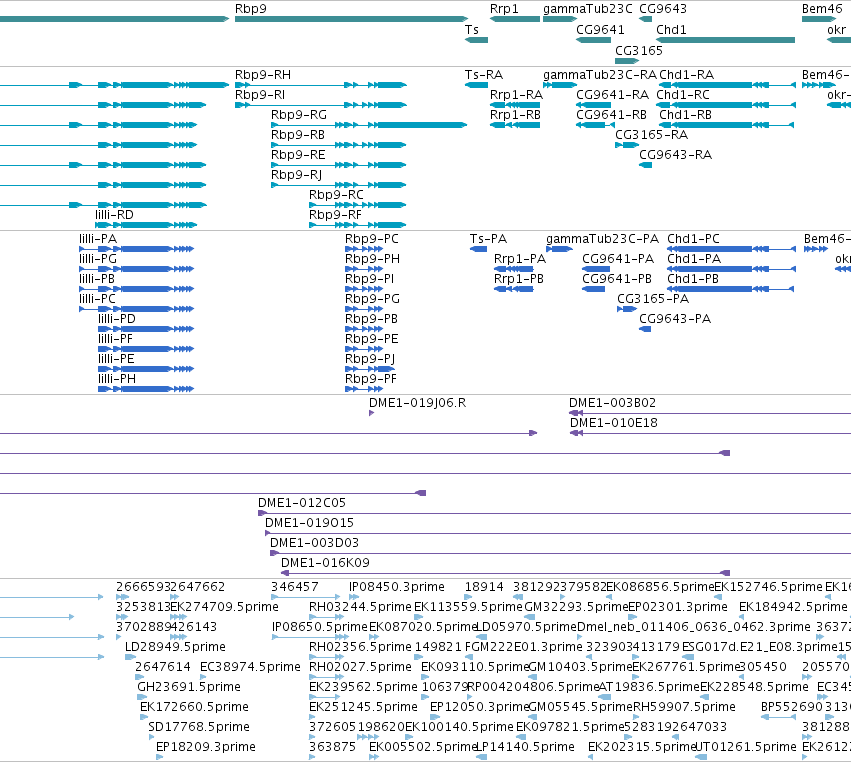Select protein Chd1-PC
851x762 pixels.
[731, 249]
